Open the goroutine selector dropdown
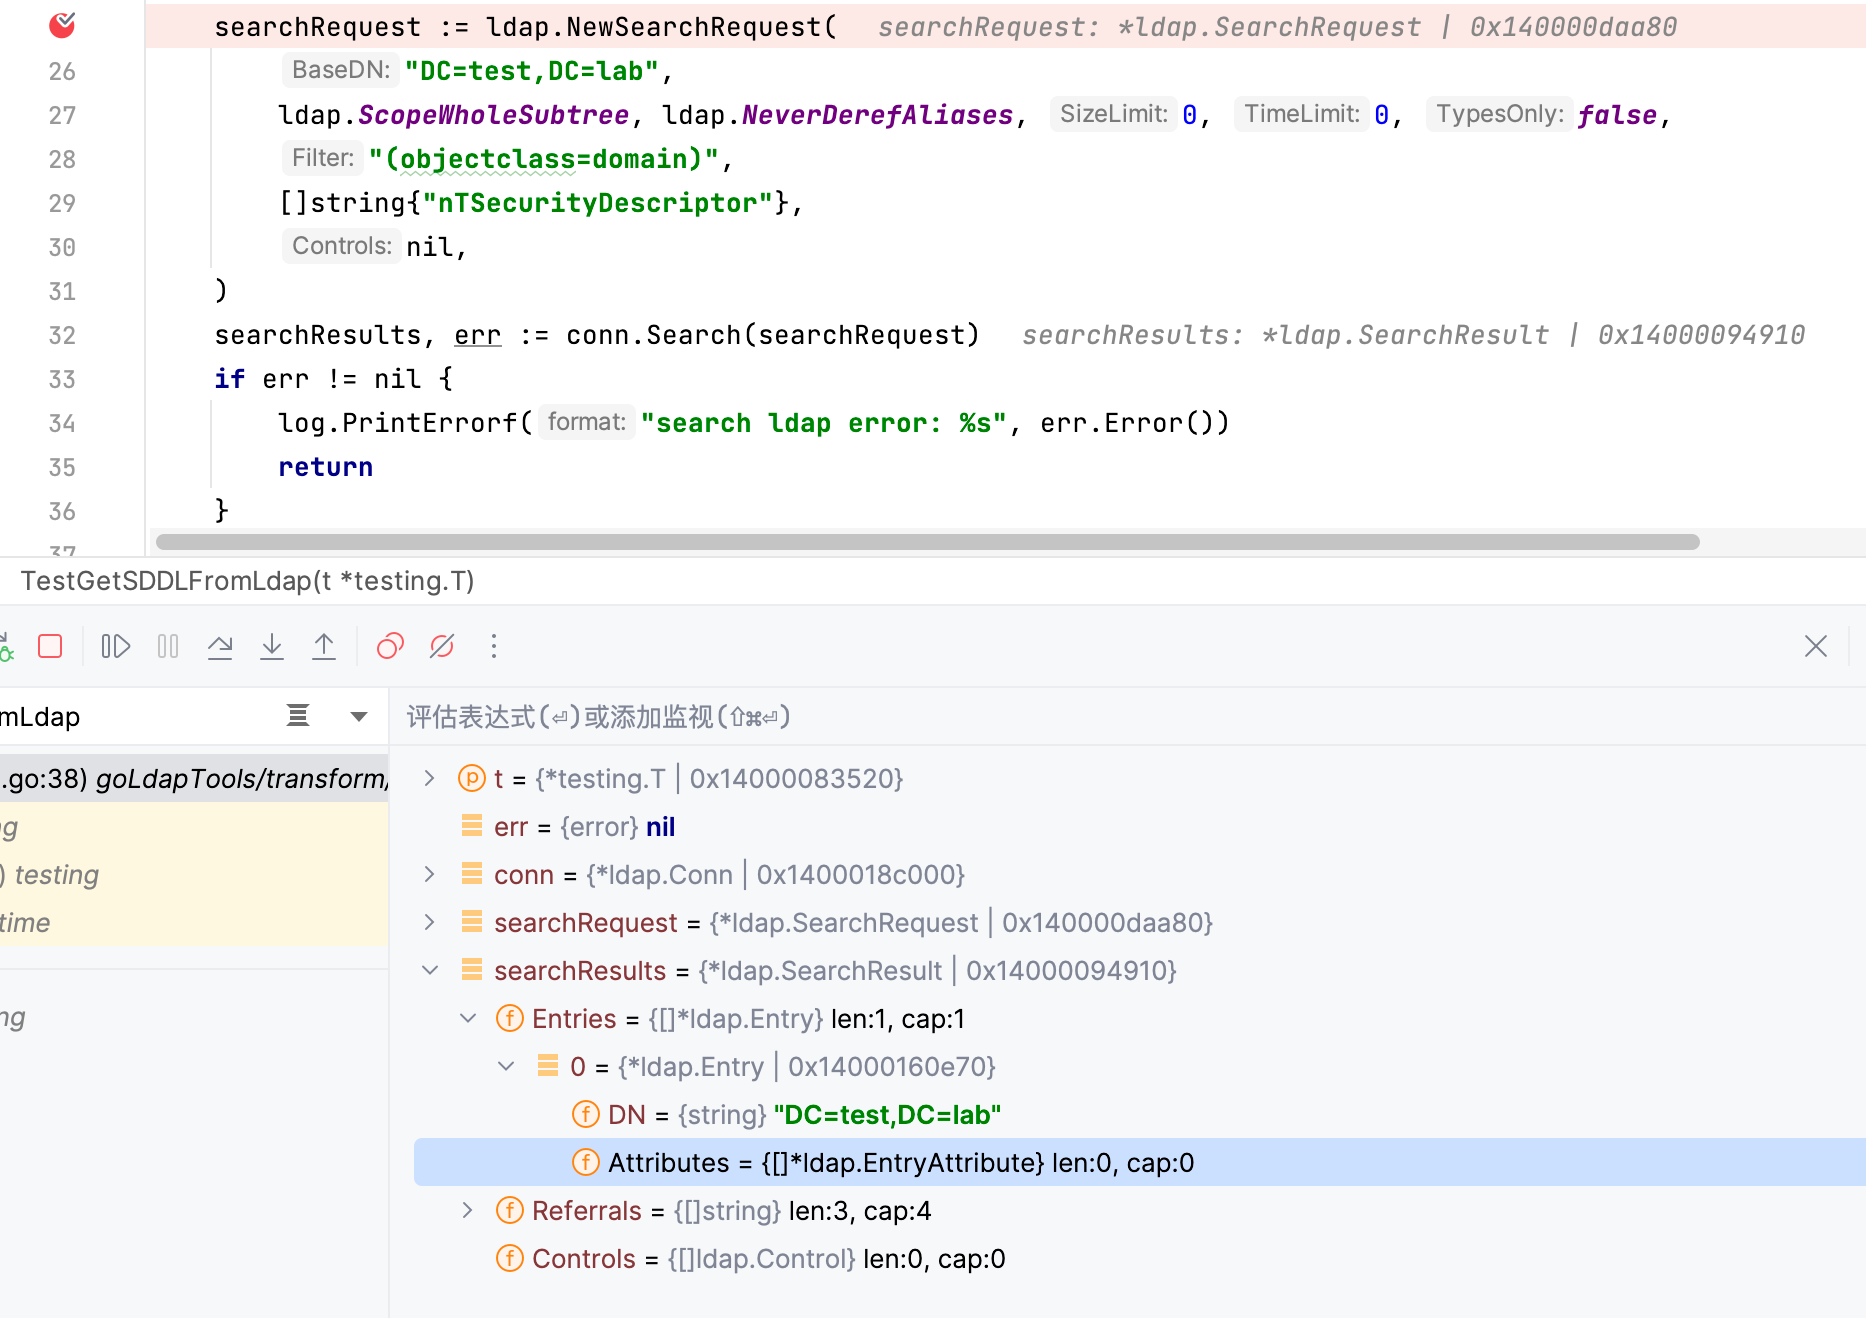Screen dimensions: 1866x1318 [359, 716]
